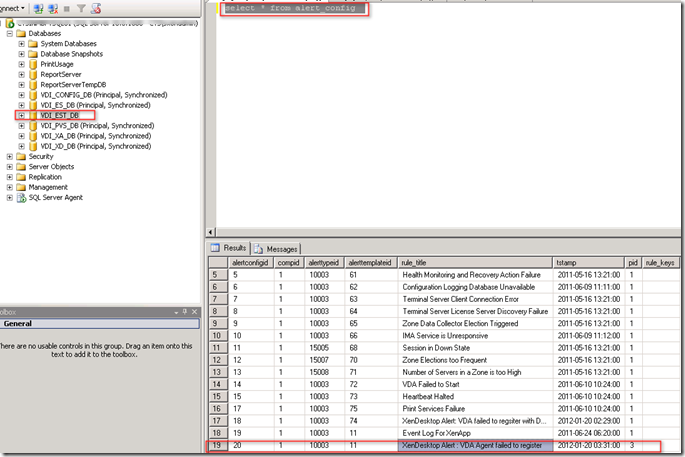The image size is (685, 457).
Task: Click the Filter funnel icon
Action: [x=81, y=8]
